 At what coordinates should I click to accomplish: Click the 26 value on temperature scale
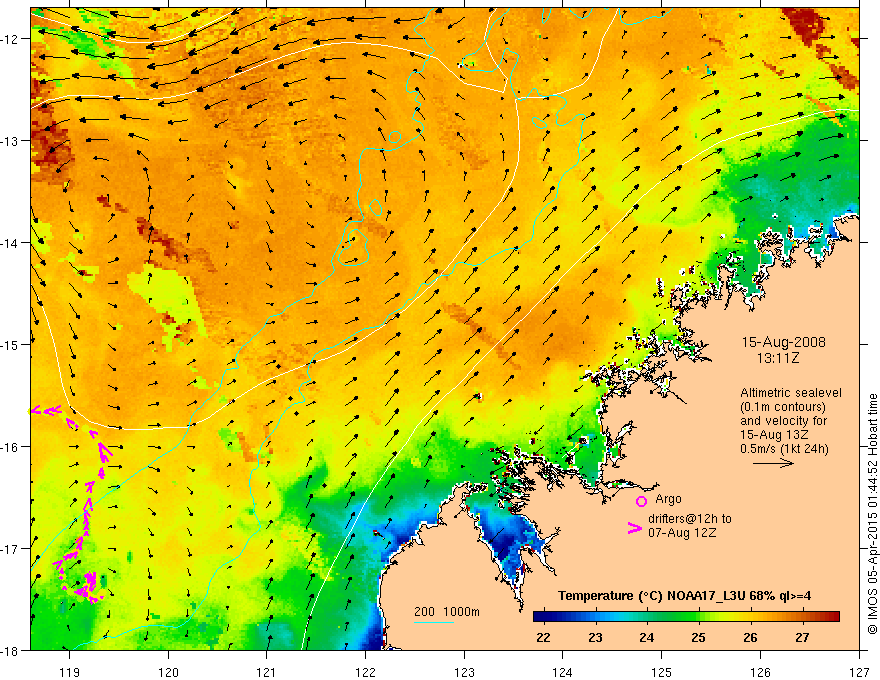750,637
